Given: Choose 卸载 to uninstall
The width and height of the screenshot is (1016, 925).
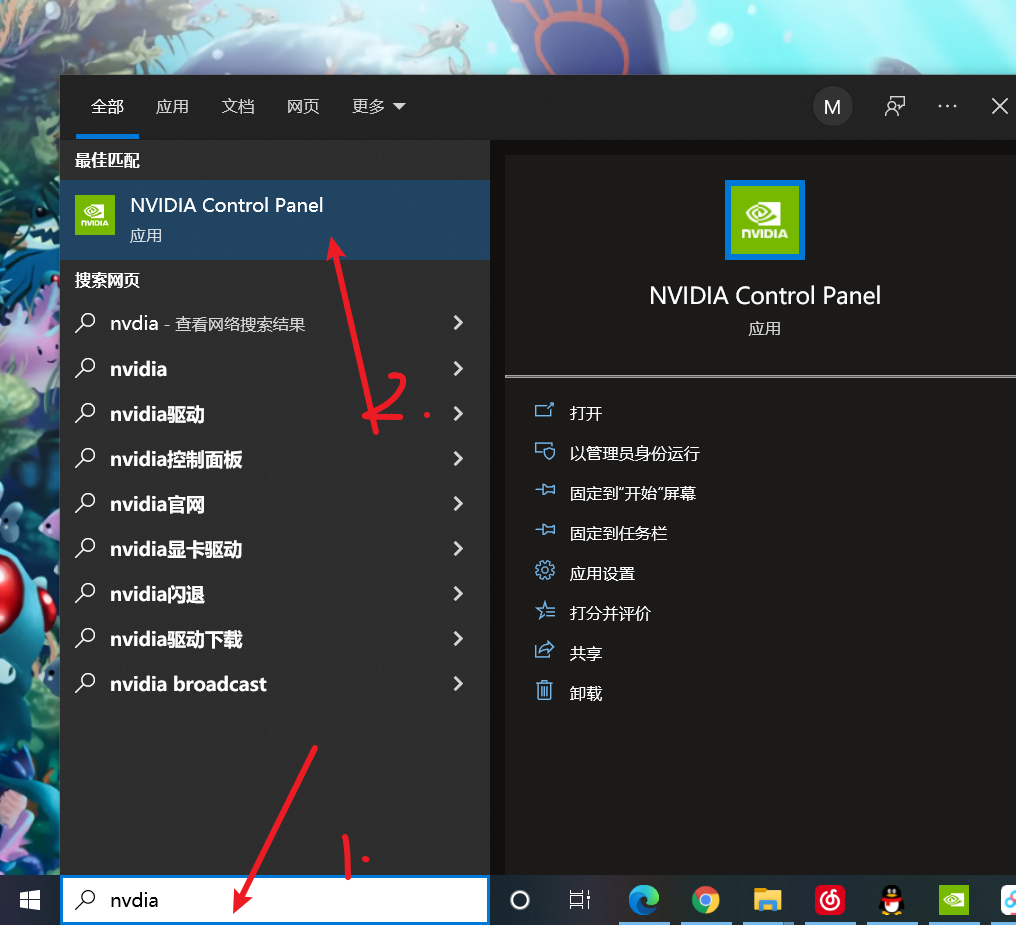Looking at the screenshot, I should [x=586, y=694].
